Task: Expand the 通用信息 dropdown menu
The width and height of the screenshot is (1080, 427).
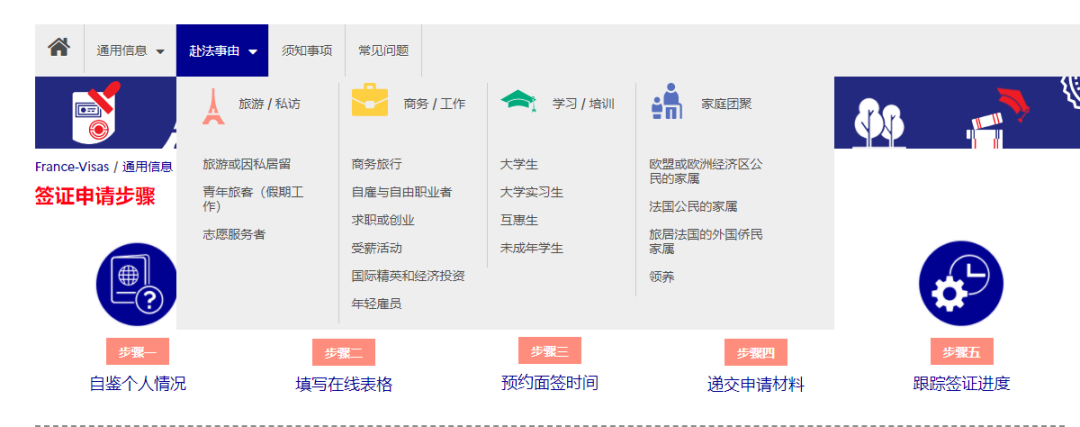Action: coord(130,51)
